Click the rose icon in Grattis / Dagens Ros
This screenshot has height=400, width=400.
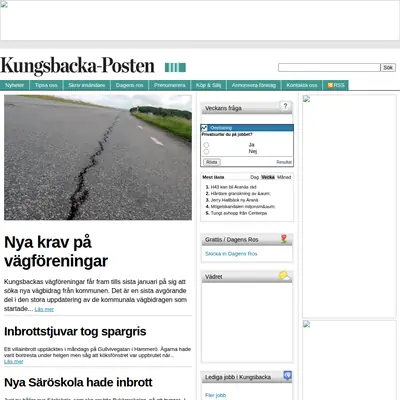point(284,238)
